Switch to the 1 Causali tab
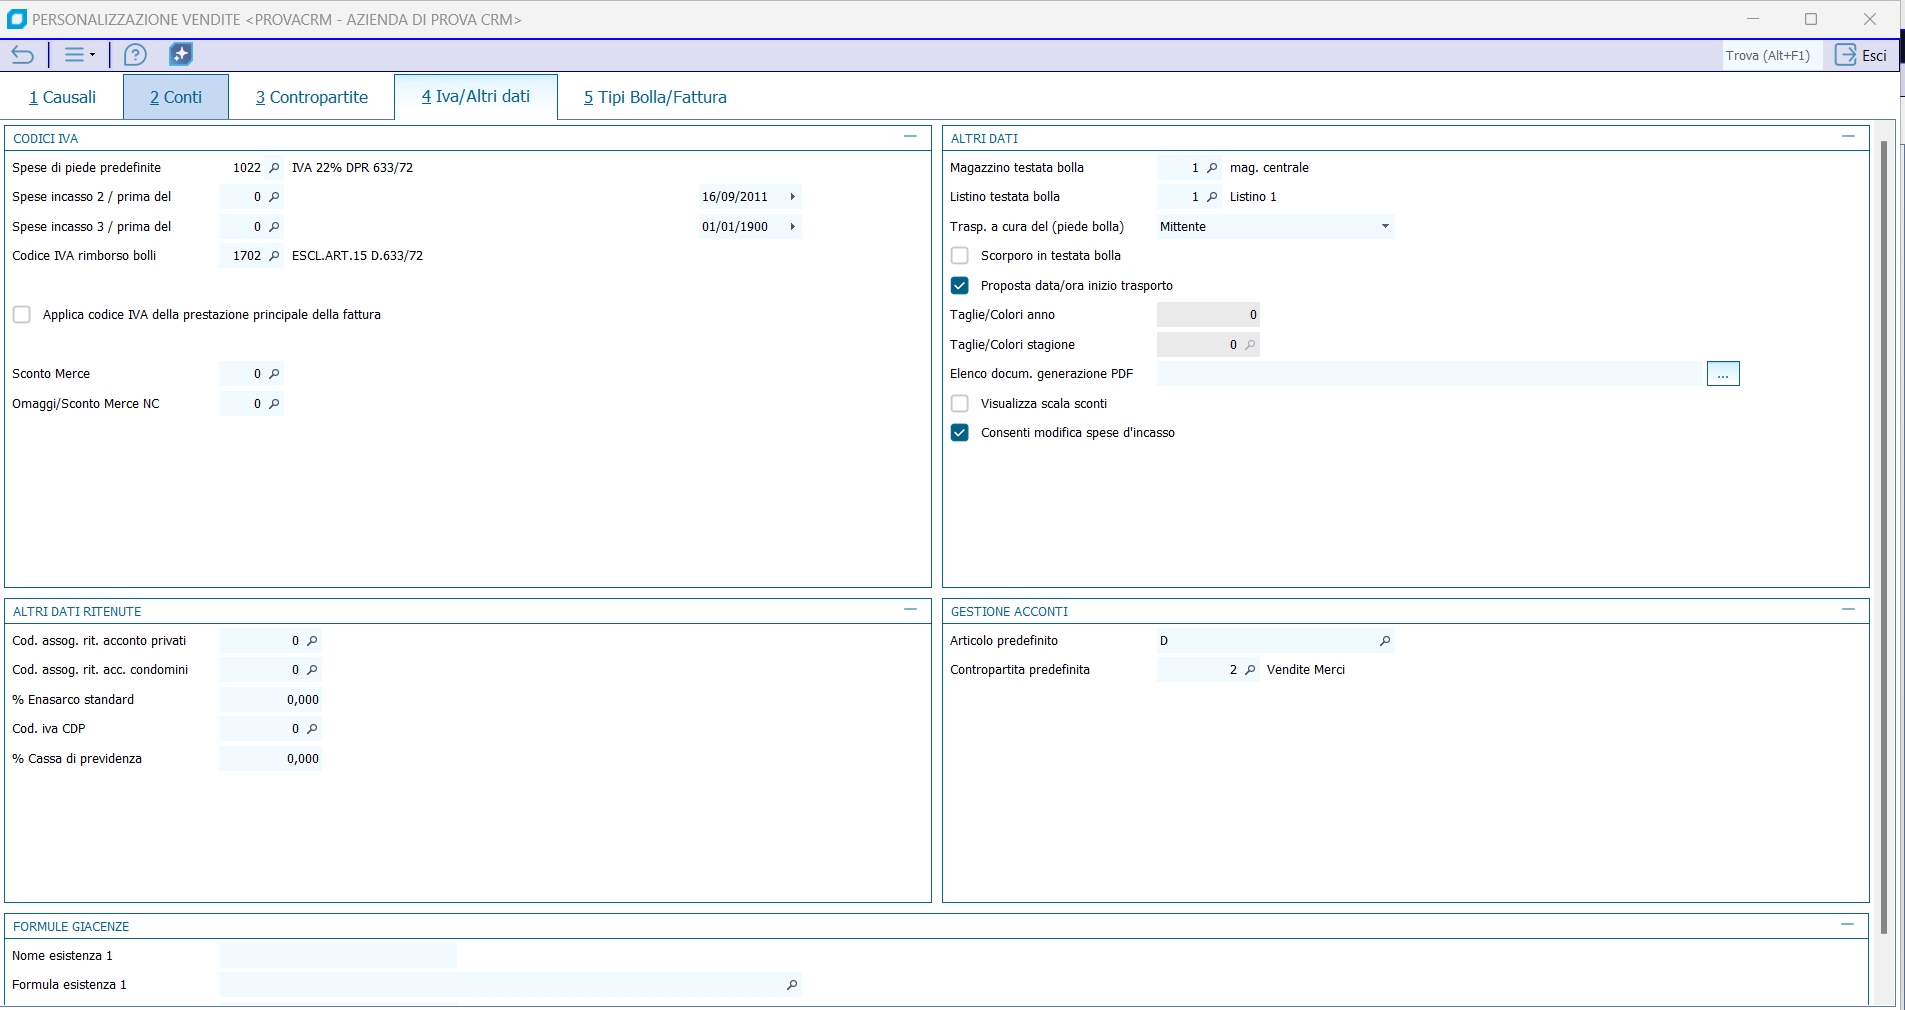 [x=63, y=97]
